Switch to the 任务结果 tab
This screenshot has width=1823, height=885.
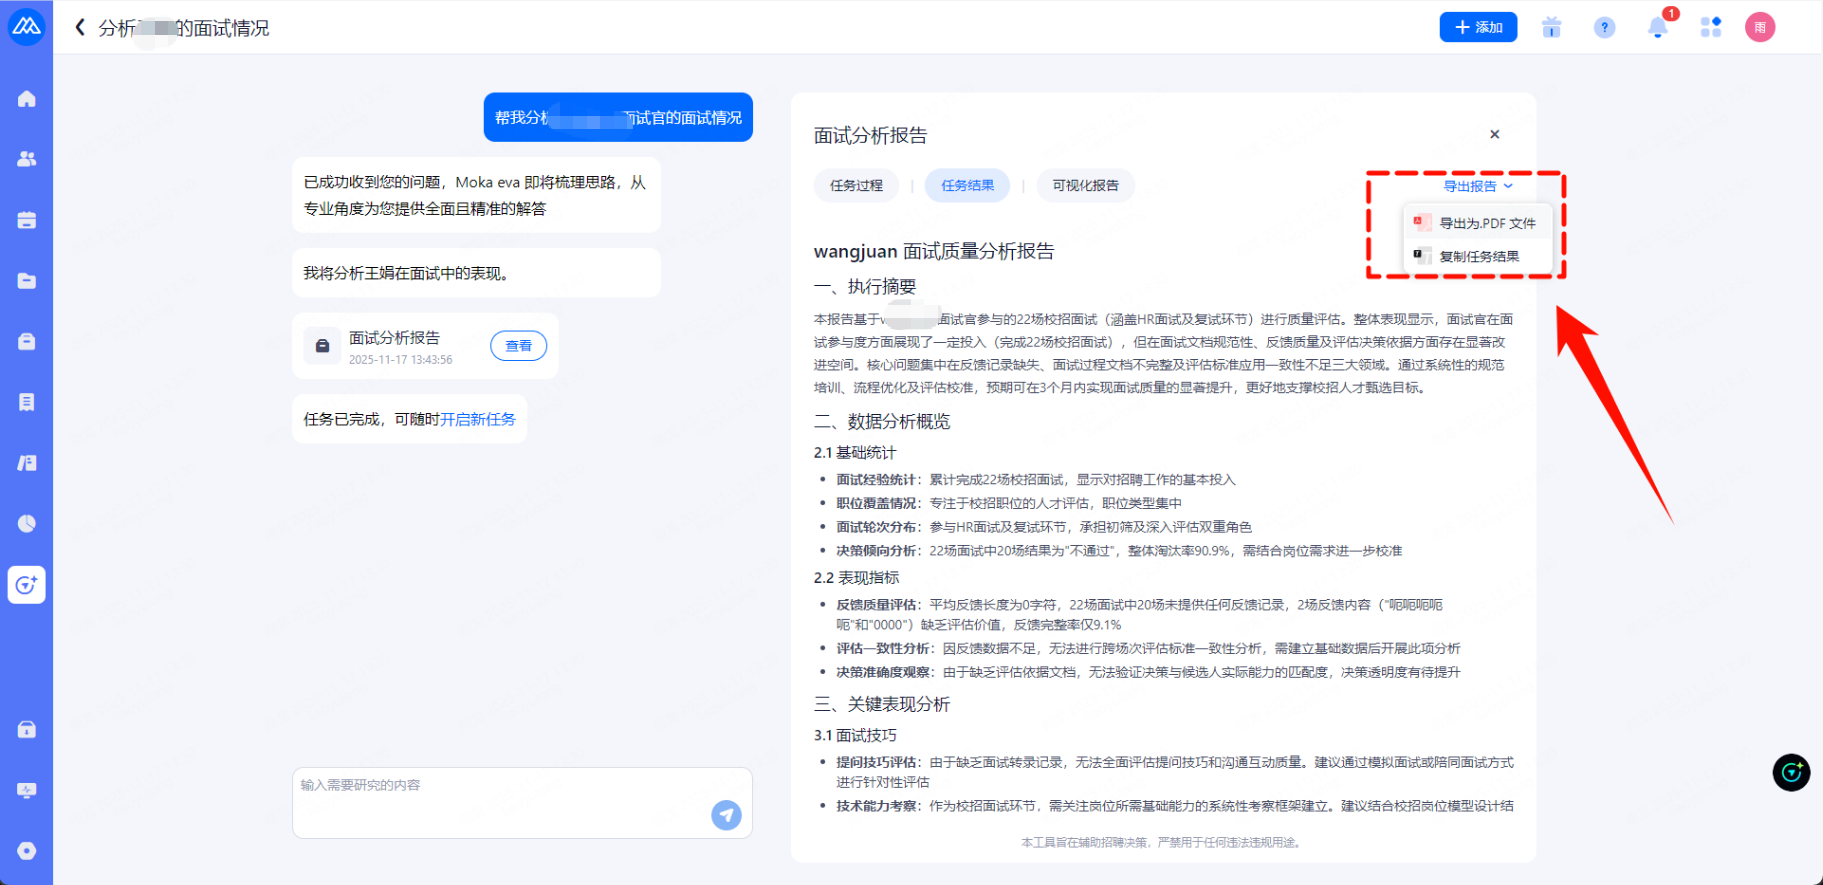967,185
